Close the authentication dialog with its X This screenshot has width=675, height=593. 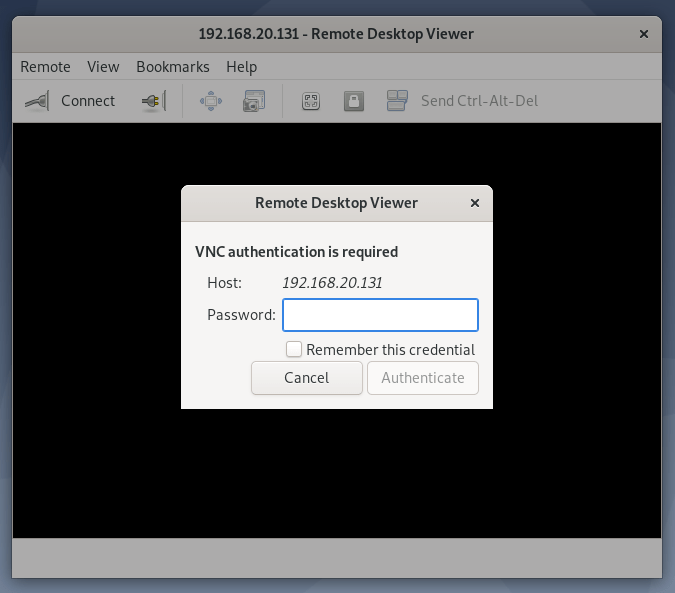point(475,203)
